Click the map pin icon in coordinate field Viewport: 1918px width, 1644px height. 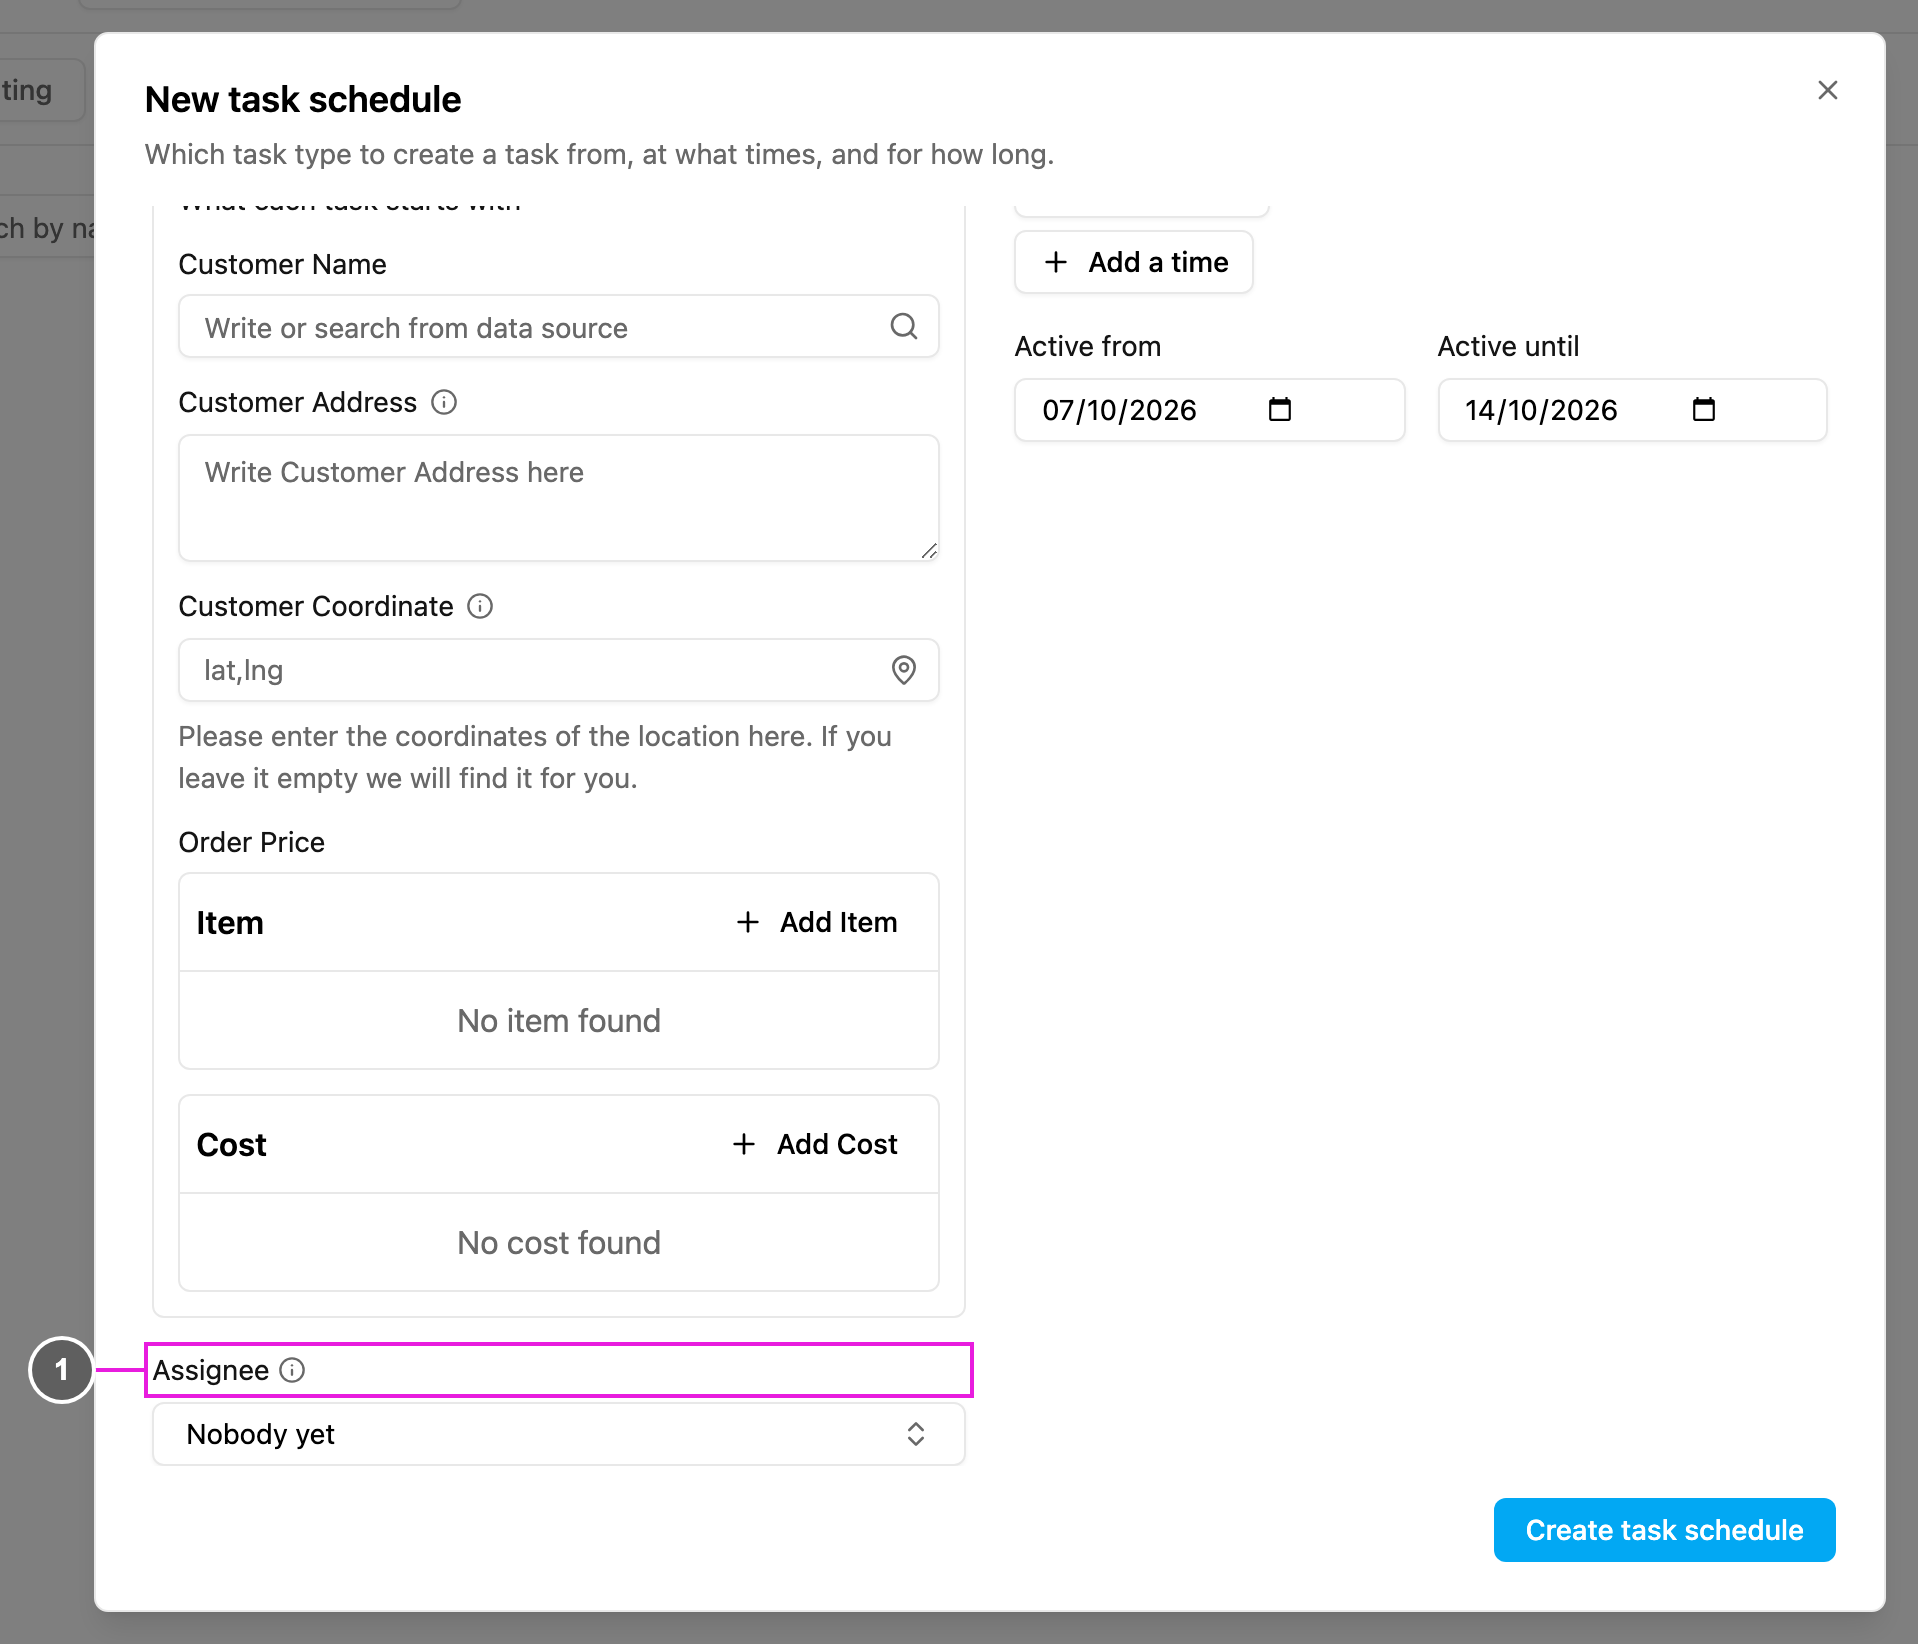point(903,670)
